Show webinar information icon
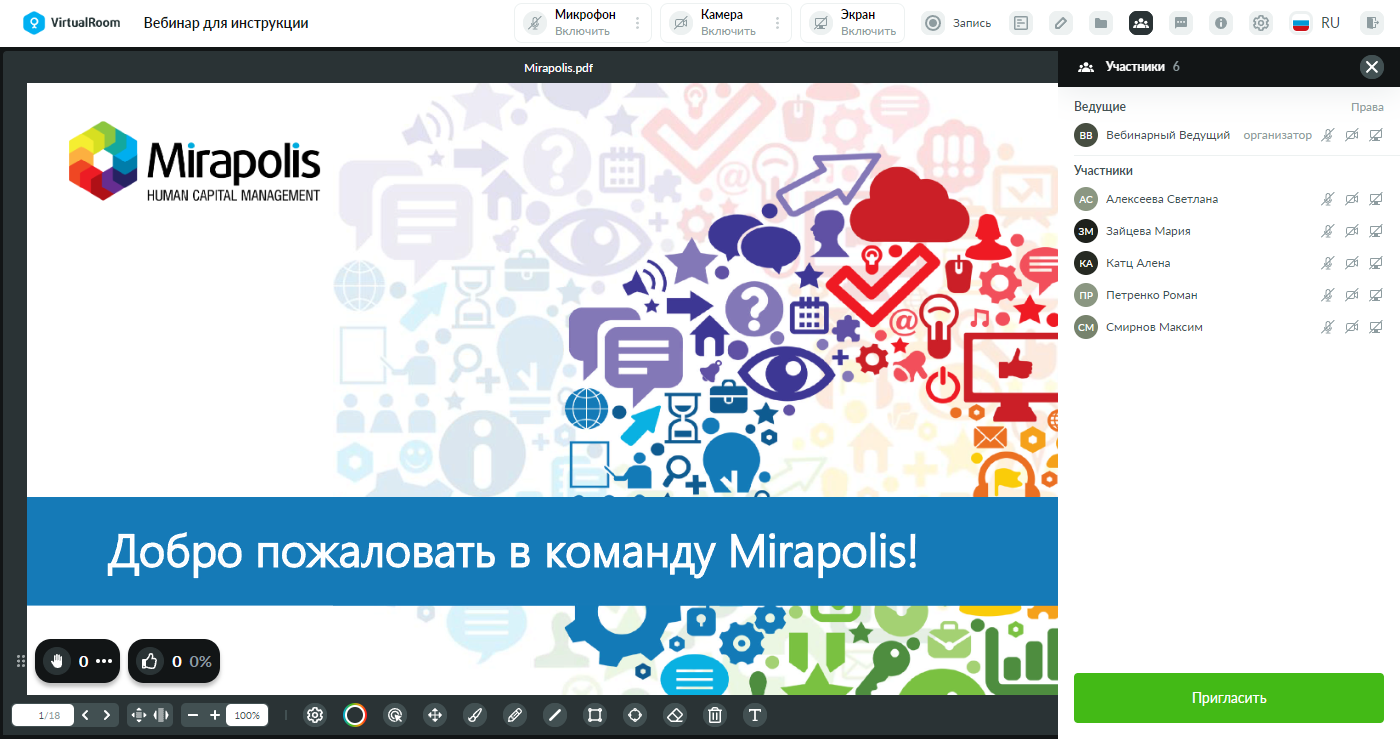This screenshot has width=1400, height=739. coord(1221,23)
